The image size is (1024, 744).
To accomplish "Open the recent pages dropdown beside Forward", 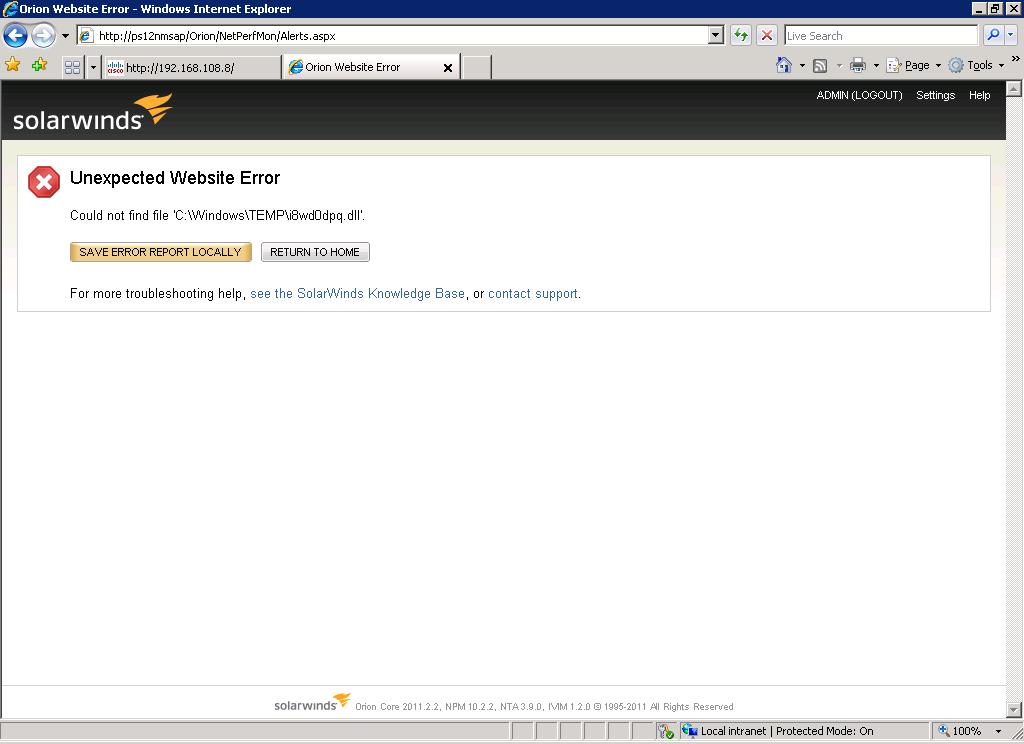I will 65,35.
